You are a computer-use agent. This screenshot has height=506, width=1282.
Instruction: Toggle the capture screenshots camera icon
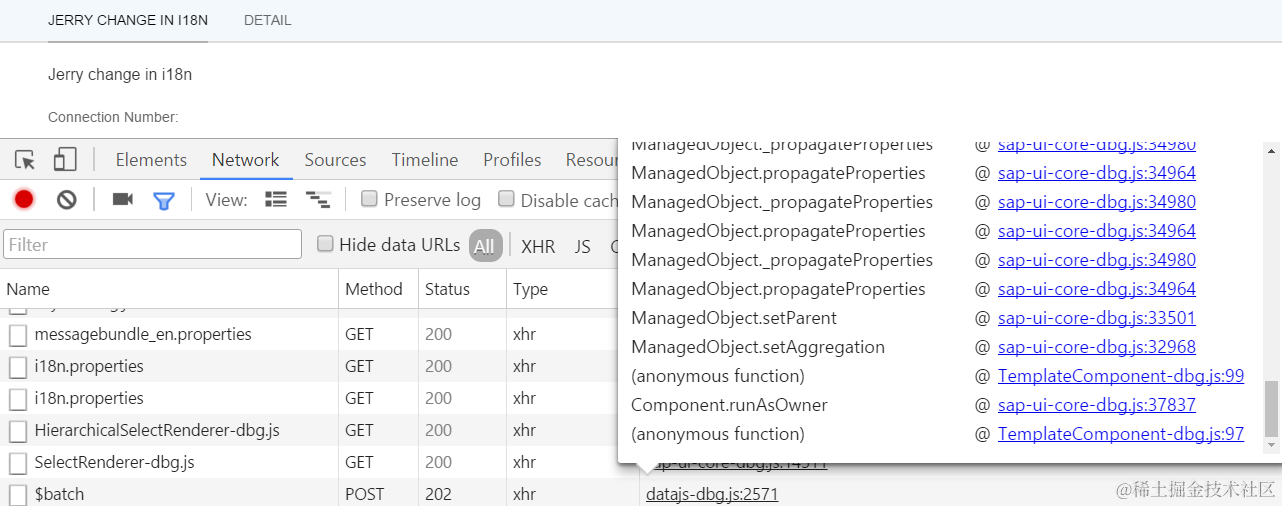[123, 200]
